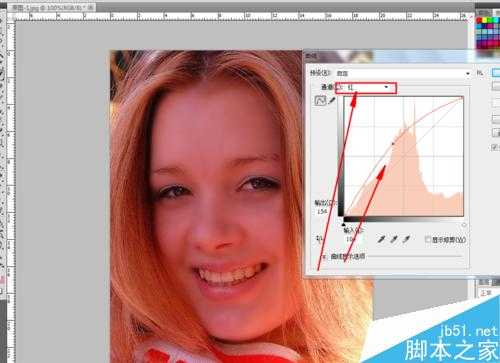Select the pencil draw-curve tool

331,100
